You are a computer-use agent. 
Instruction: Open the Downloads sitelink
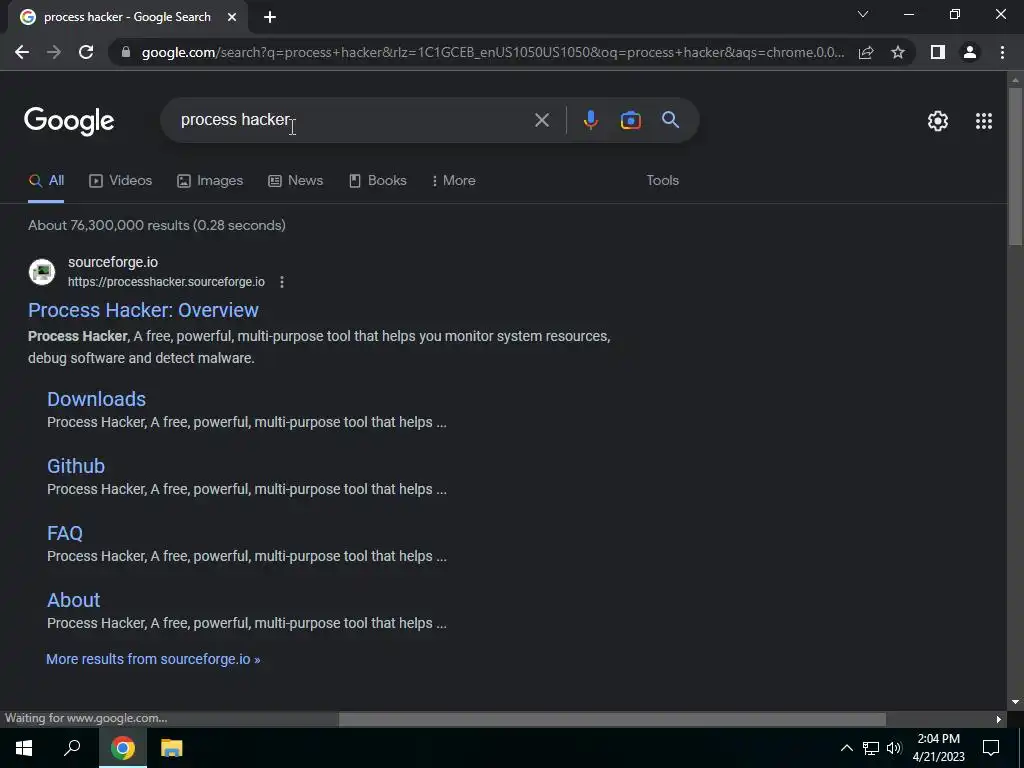pyautogui.click(x=96, y=399)
